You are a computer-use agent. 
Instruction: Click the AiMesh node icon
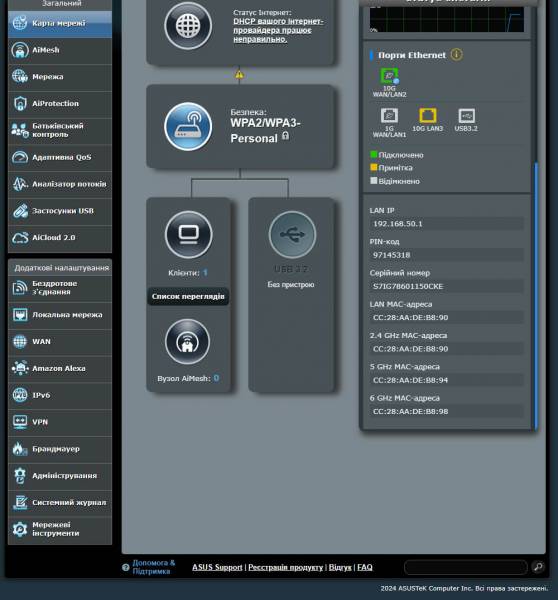(x=188, y=342)
